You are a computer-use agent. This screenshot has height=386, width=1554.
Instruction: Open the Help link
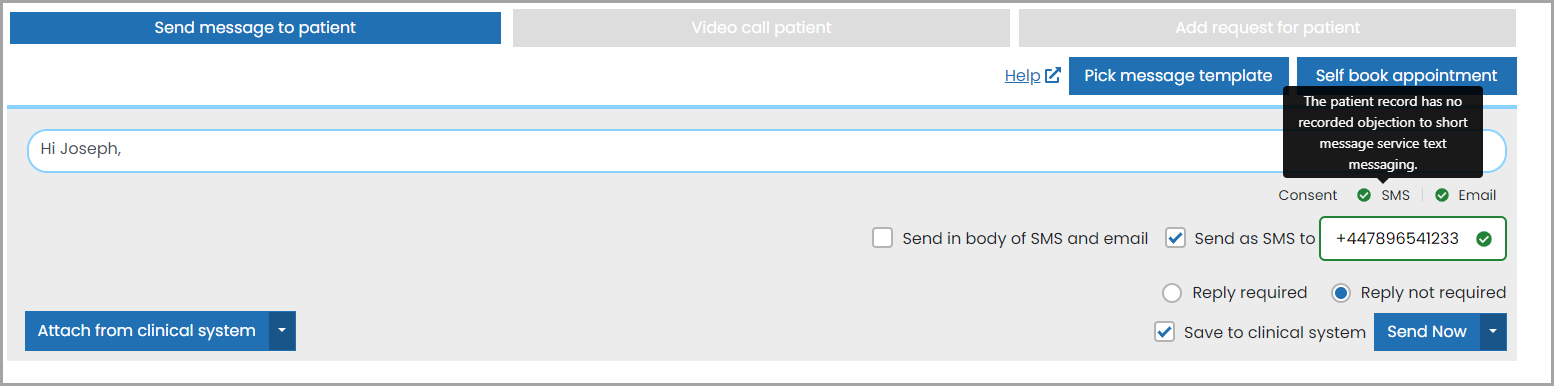1022,76
